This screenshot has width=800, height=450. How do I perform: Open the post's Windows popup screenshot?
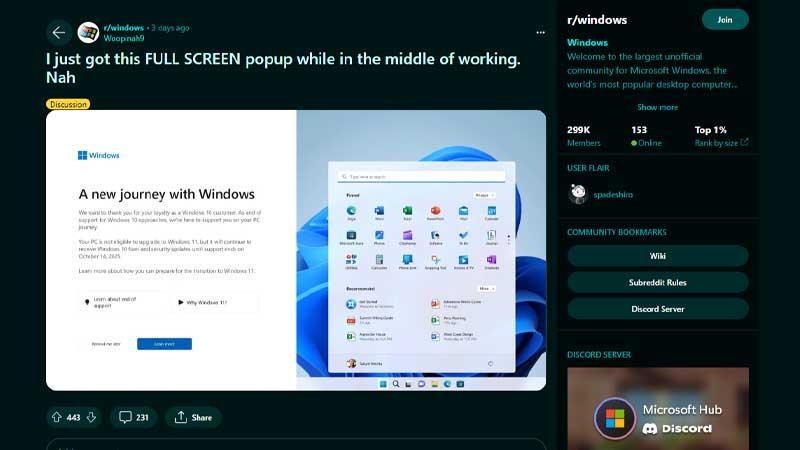[296, 250]
